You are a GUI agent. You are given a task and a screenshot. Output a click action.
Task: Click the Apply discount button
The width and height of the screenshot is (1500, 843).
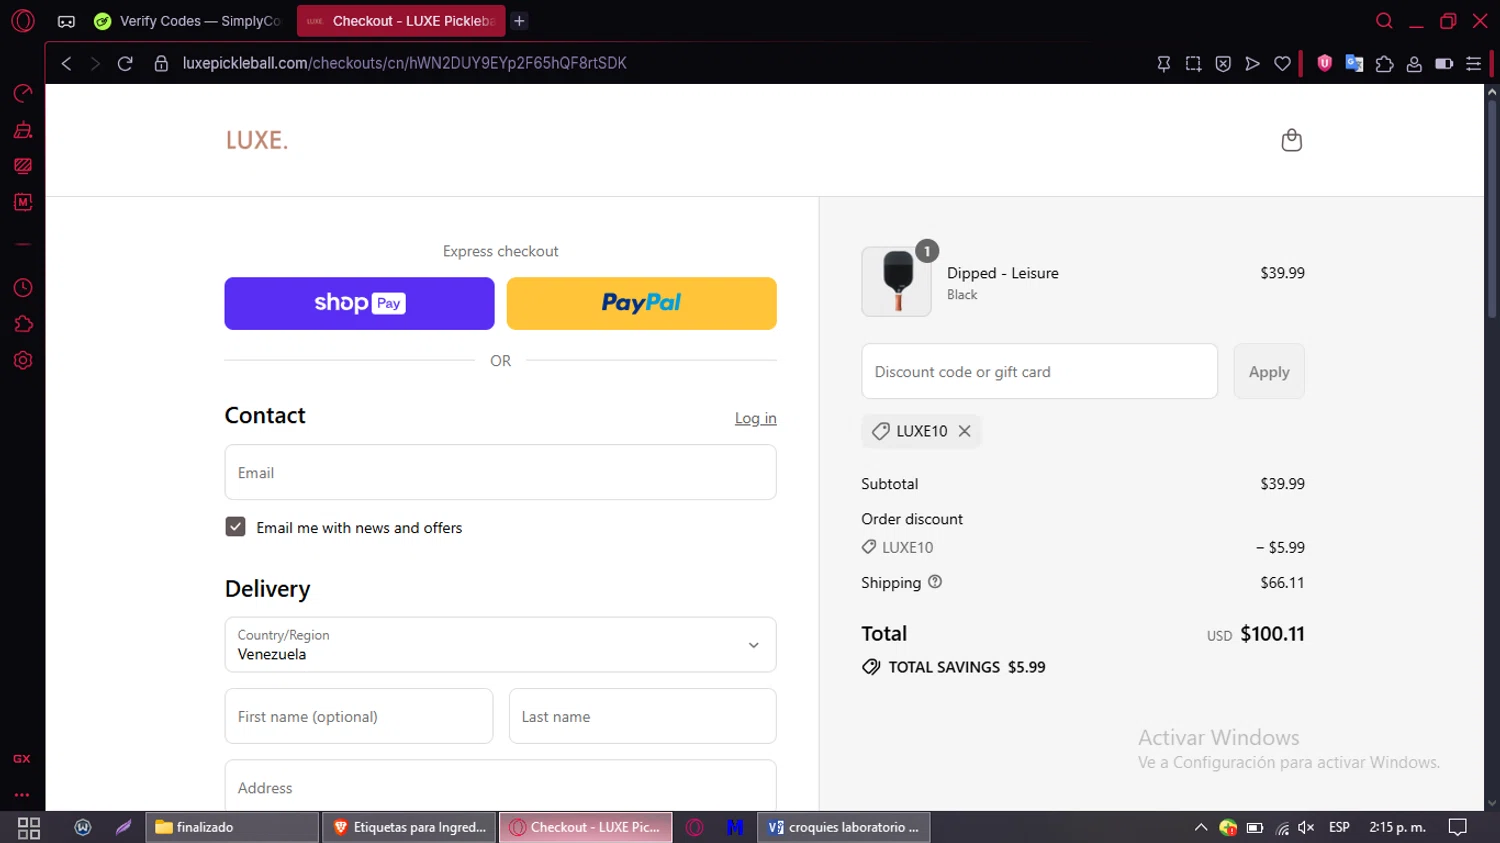tap(1268, 371)
